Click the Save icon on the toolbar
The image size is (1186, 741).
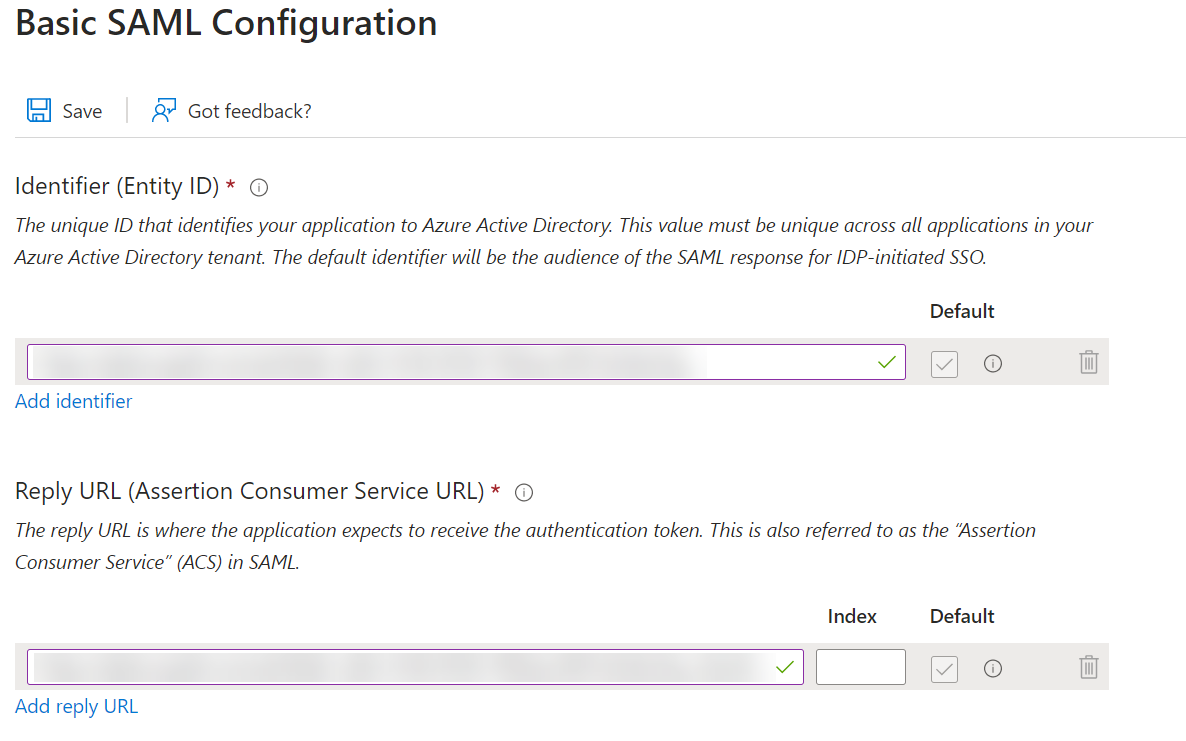[38, 110]
